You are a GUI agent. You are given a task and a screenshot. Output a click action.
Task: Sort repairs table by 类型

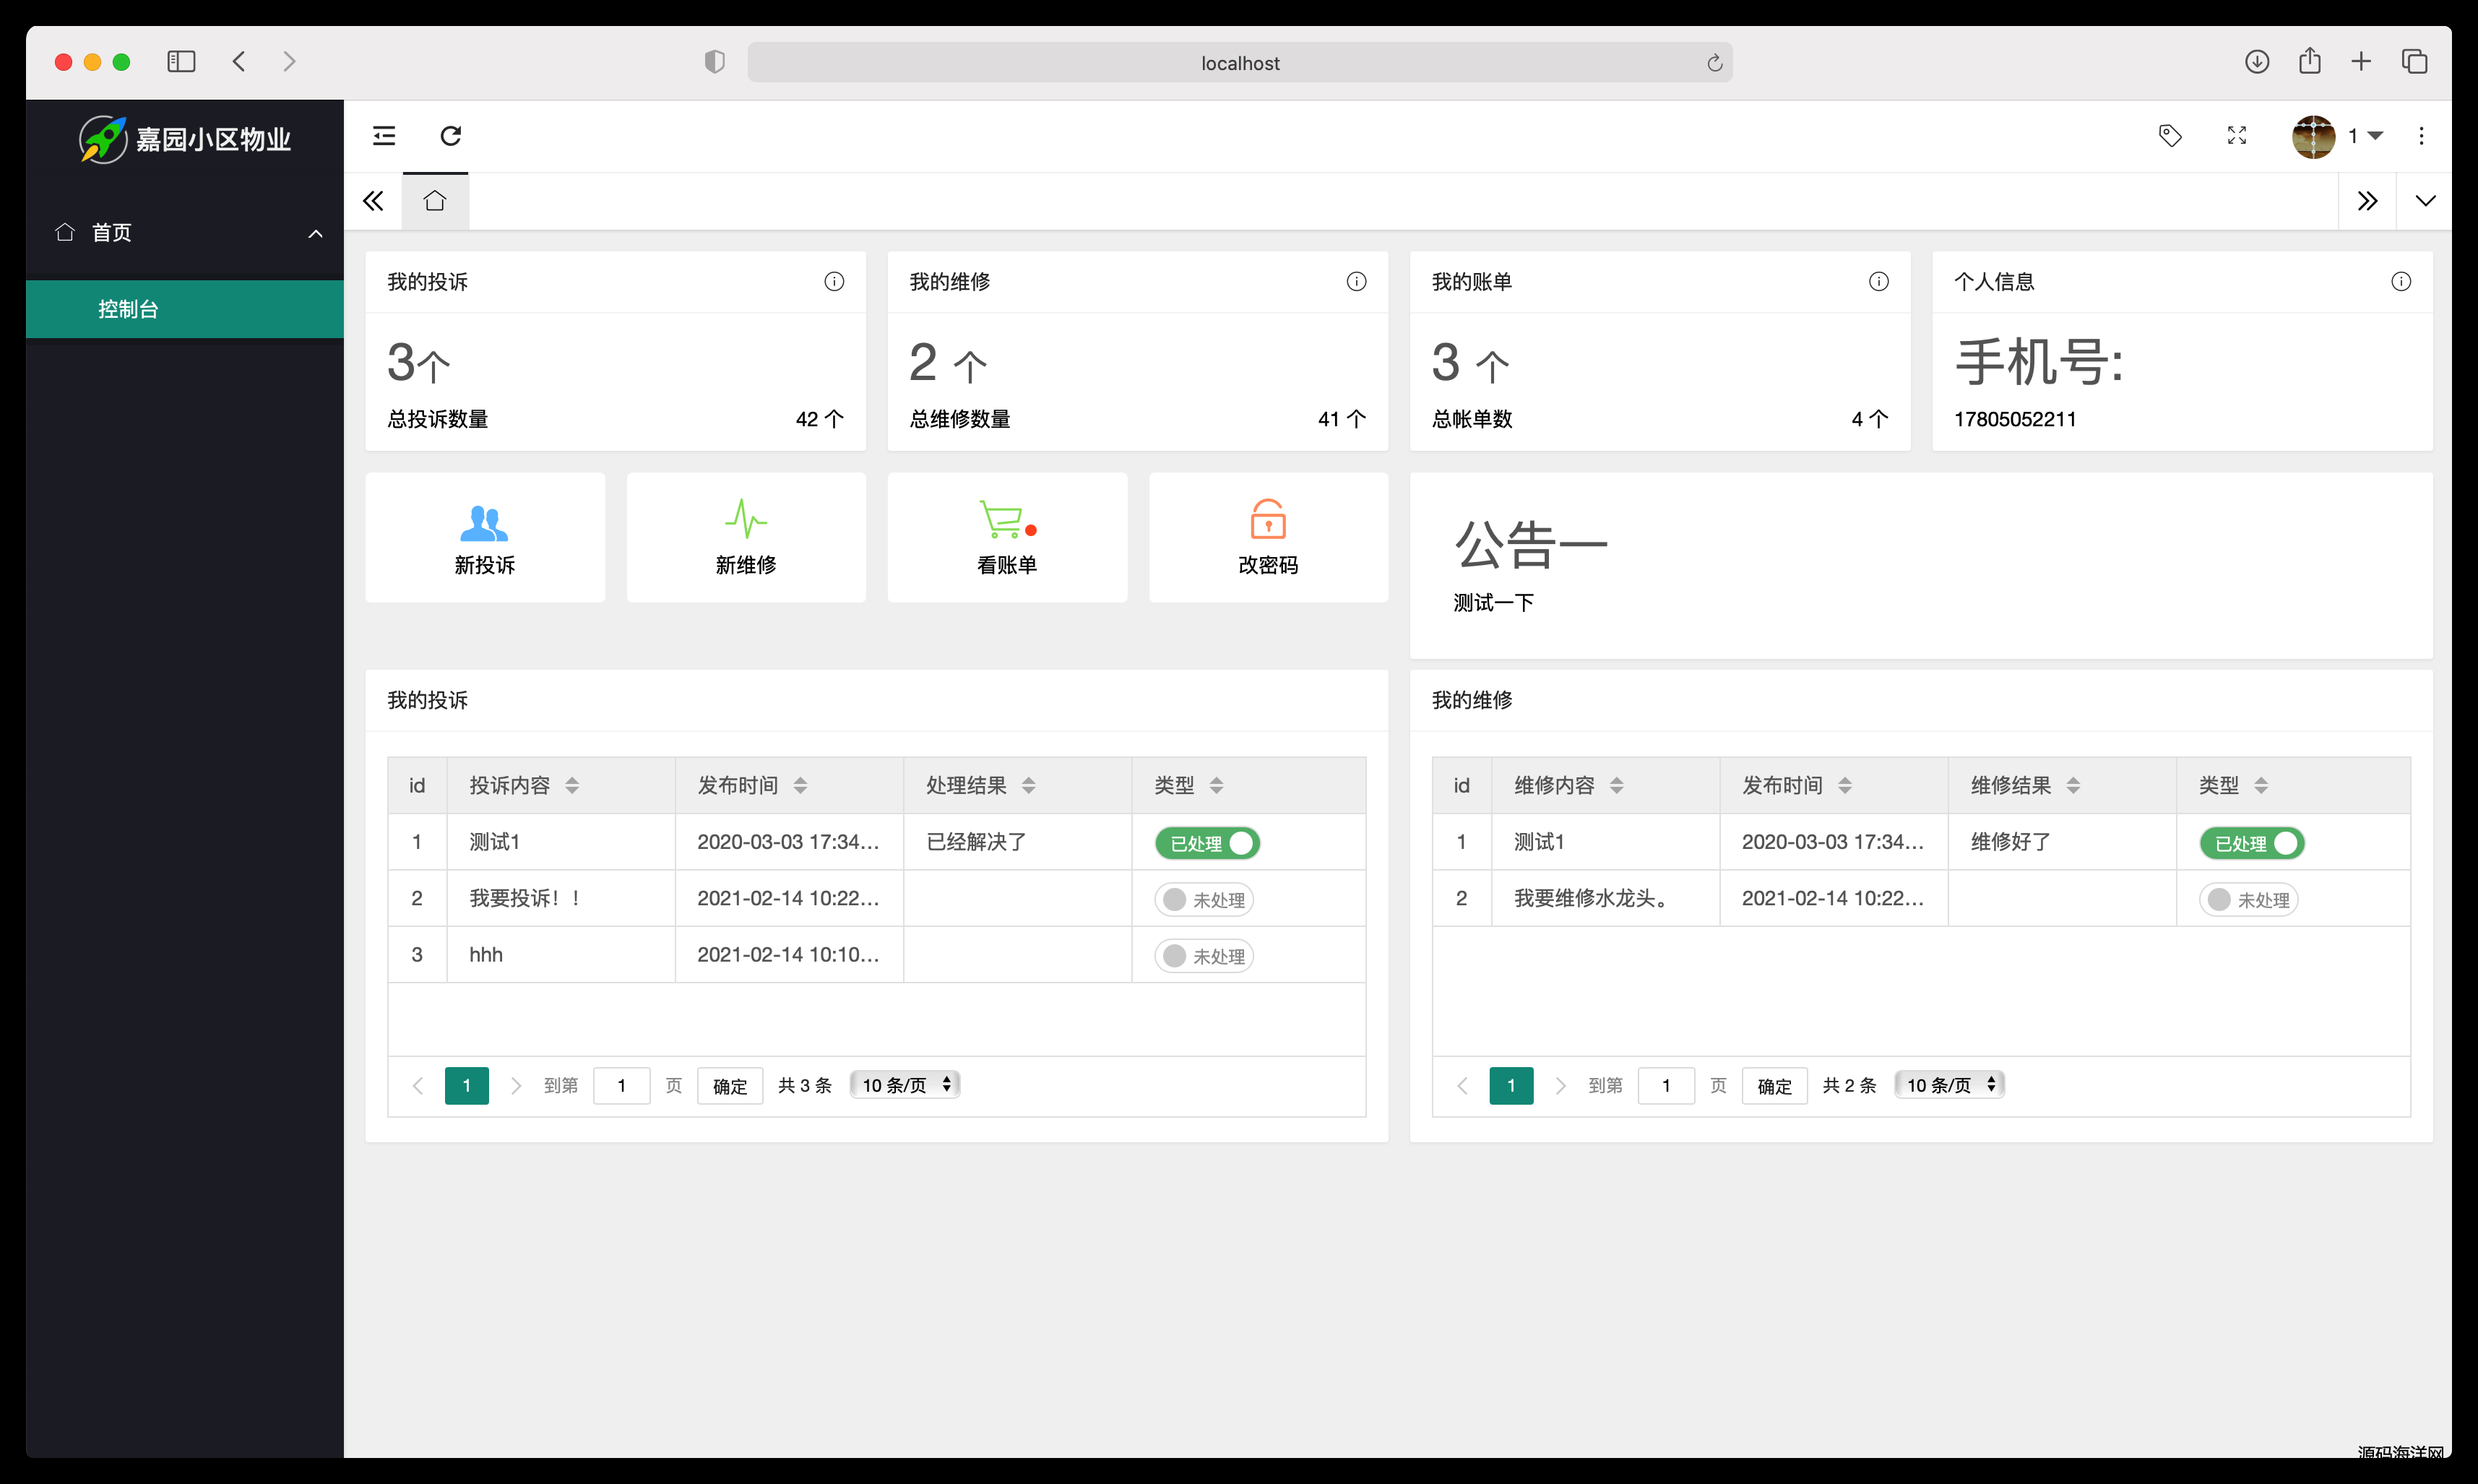(2261, 786)
